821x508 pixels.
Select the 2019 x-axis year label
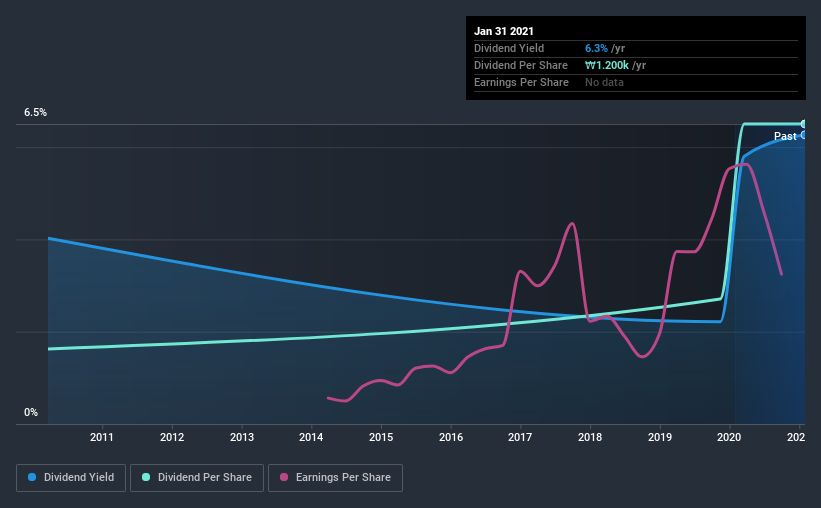coord(660,437)
